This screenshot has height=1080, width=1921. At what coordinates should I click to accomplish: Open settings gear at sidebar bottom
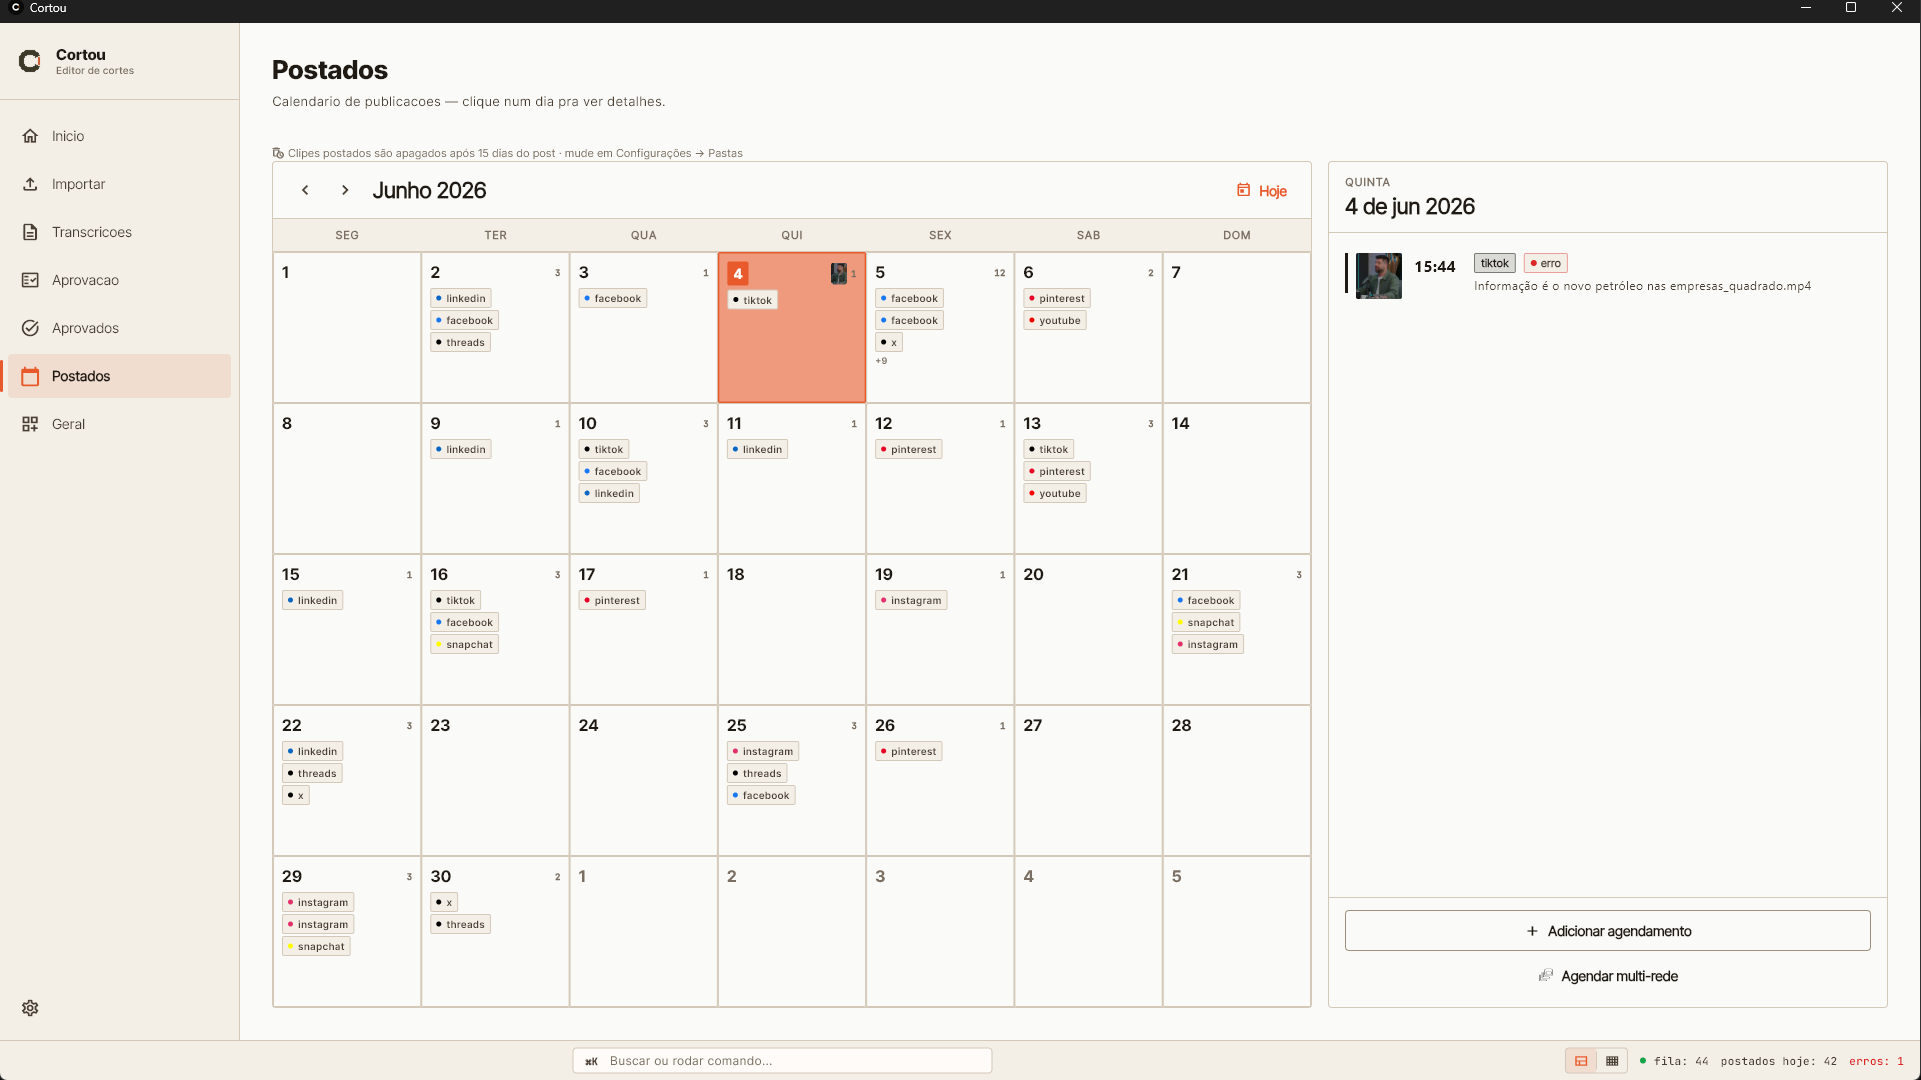click(30, 1008)
